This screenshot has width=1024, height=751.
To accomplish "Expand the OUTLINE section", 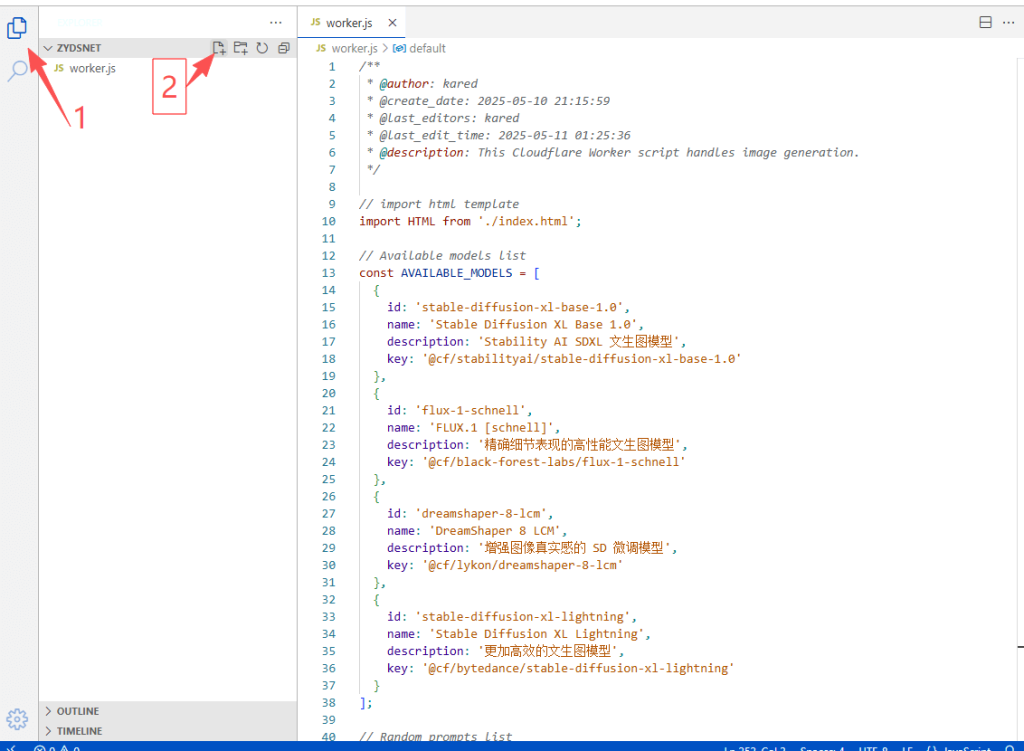I will [x=77, y=711].
